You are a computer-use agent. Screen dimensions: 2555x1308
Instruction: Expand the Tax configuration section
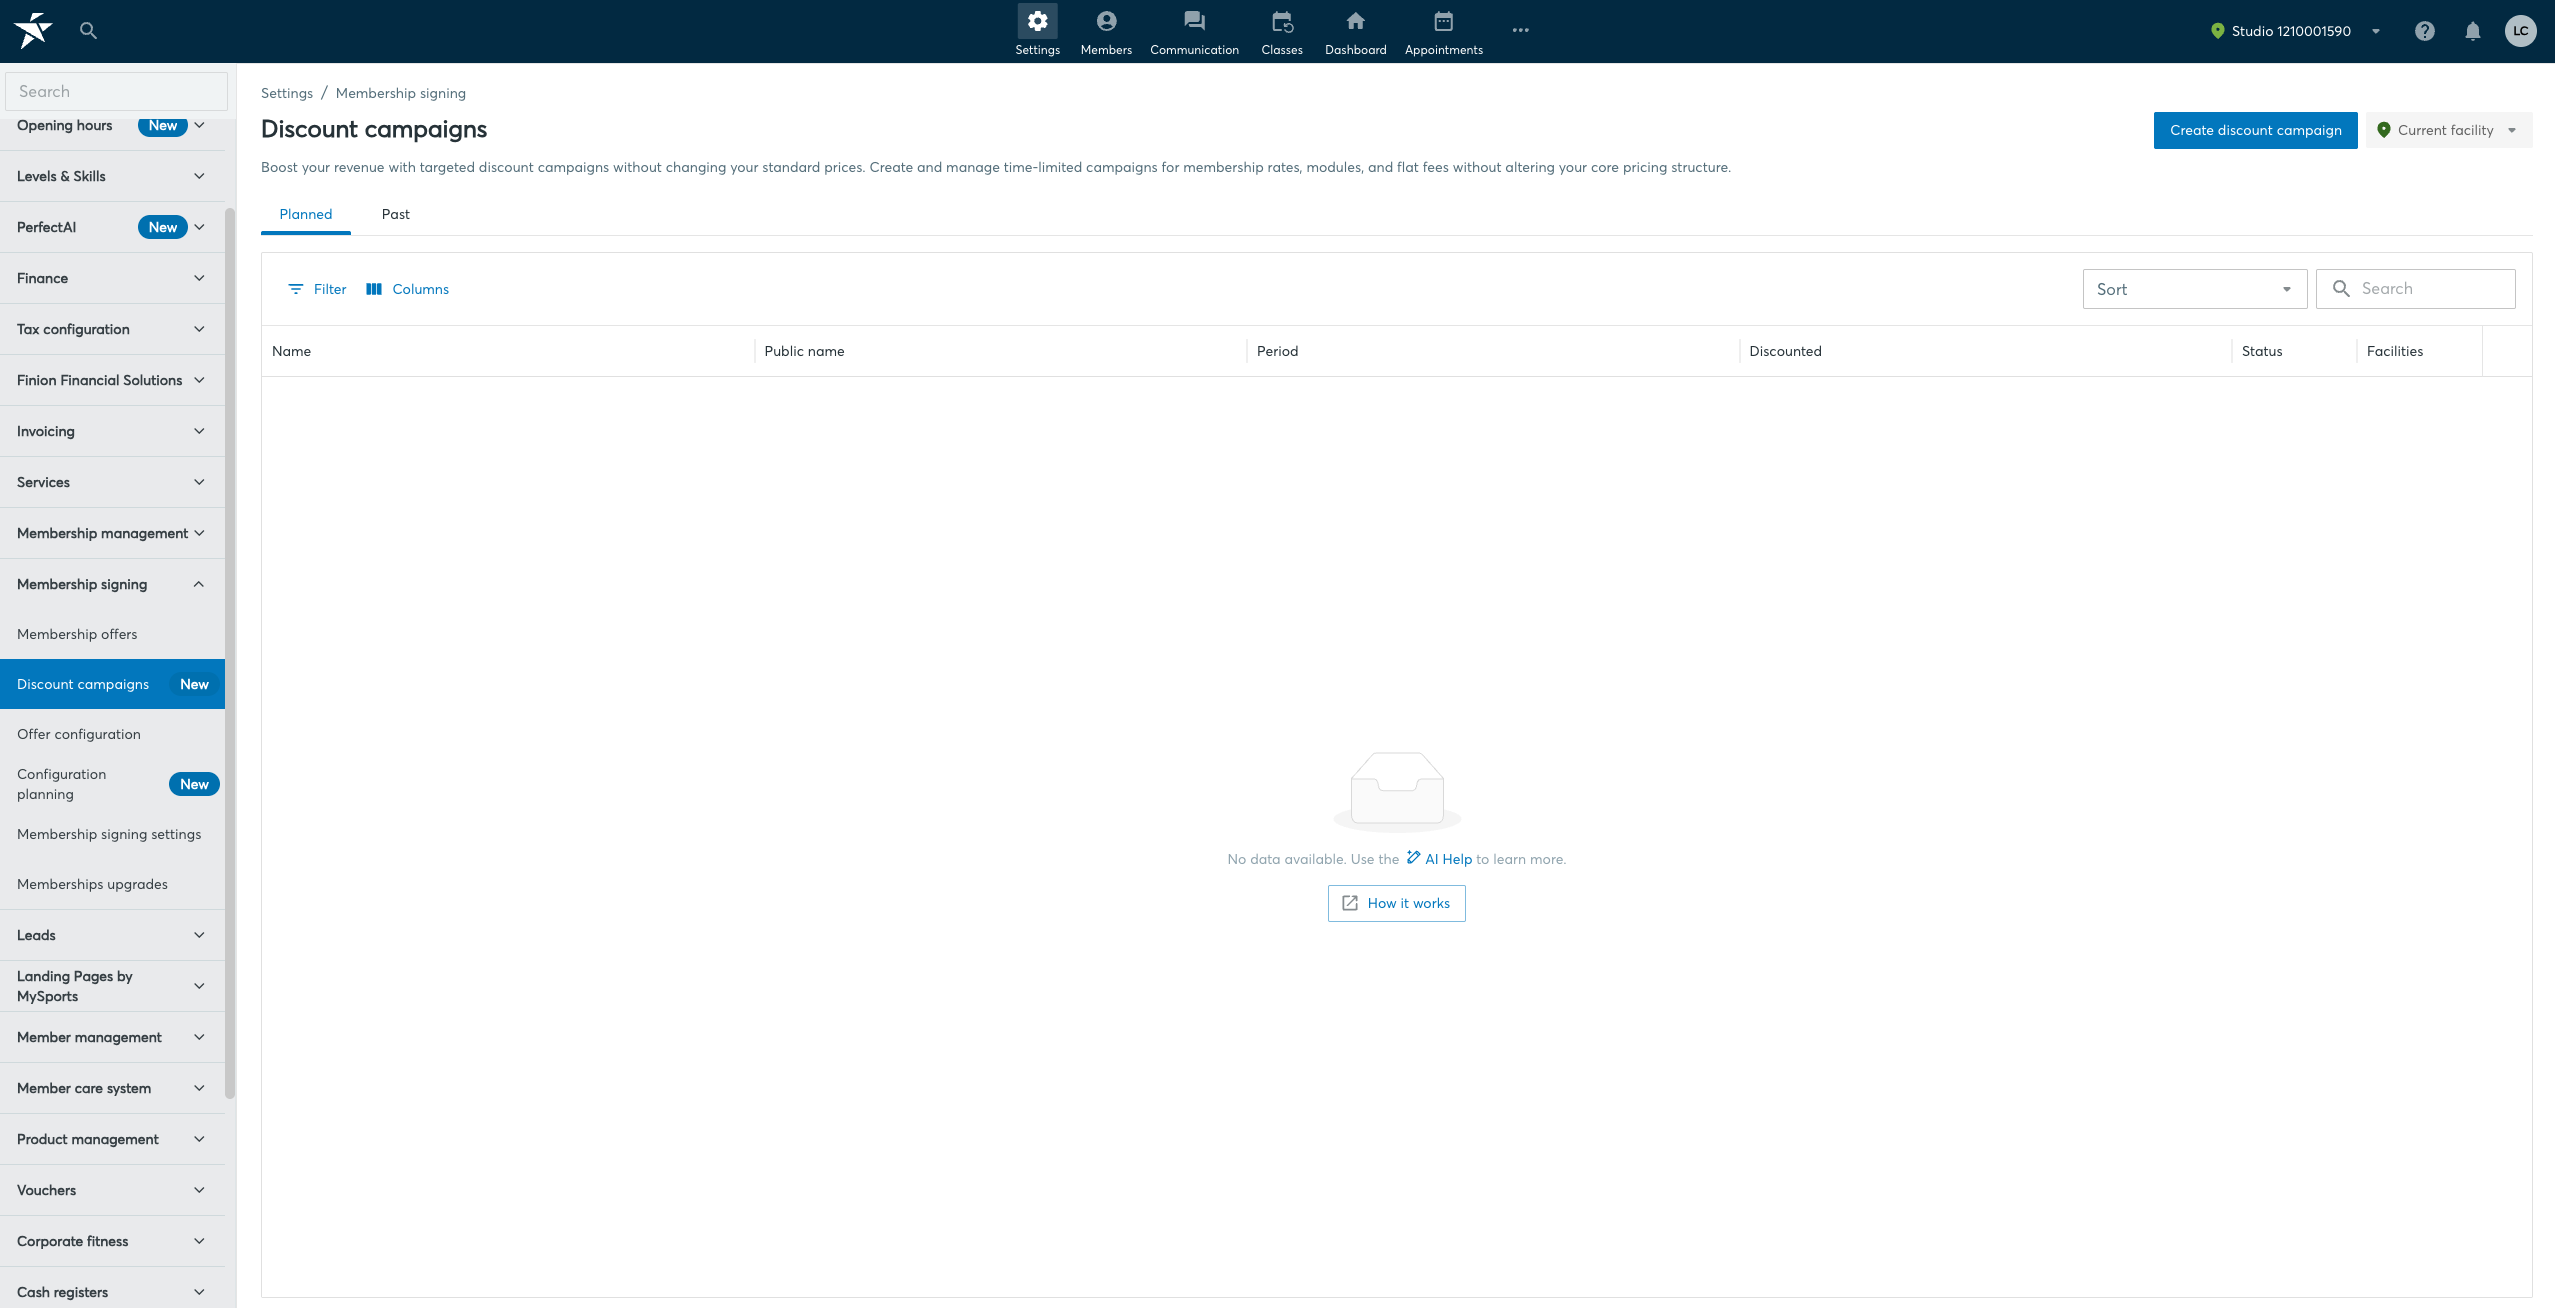coord(112,329)
